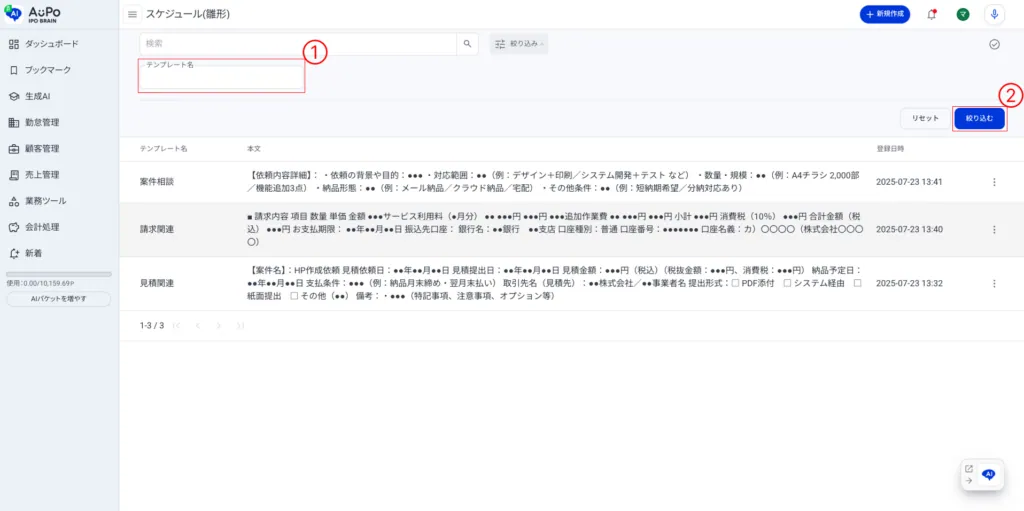Open the kebab menu for 案件相談 row

pyautogui.click(x=994, y=182)
